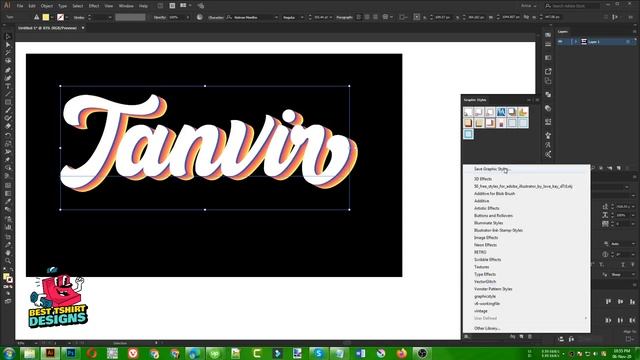Open the Export icon in panel dock

click(548, 71)
